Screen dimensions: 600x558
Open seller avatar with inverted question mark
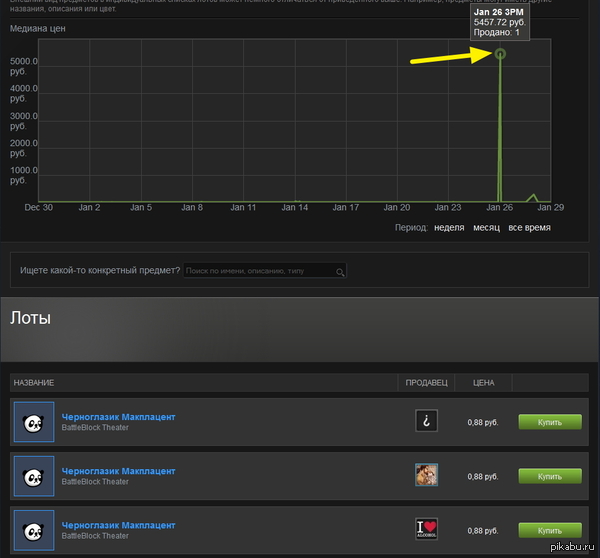(x=426, y=421)
